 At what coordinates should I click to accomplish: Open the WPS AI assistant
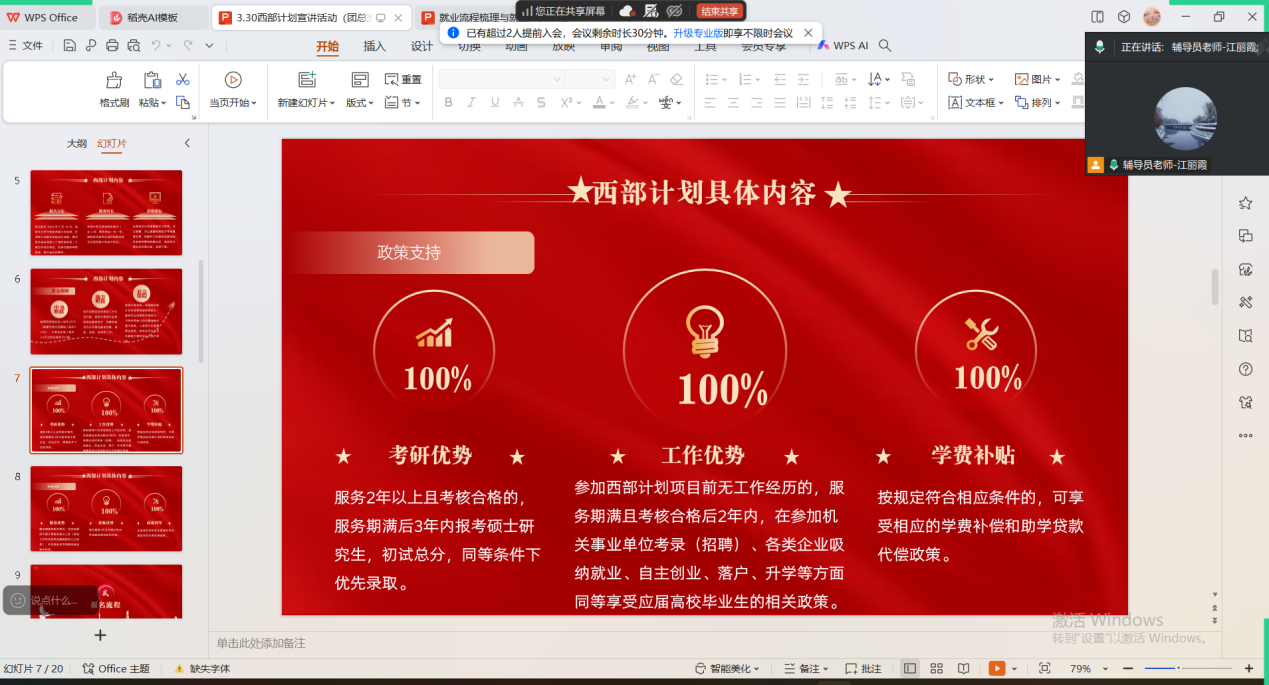842,45
